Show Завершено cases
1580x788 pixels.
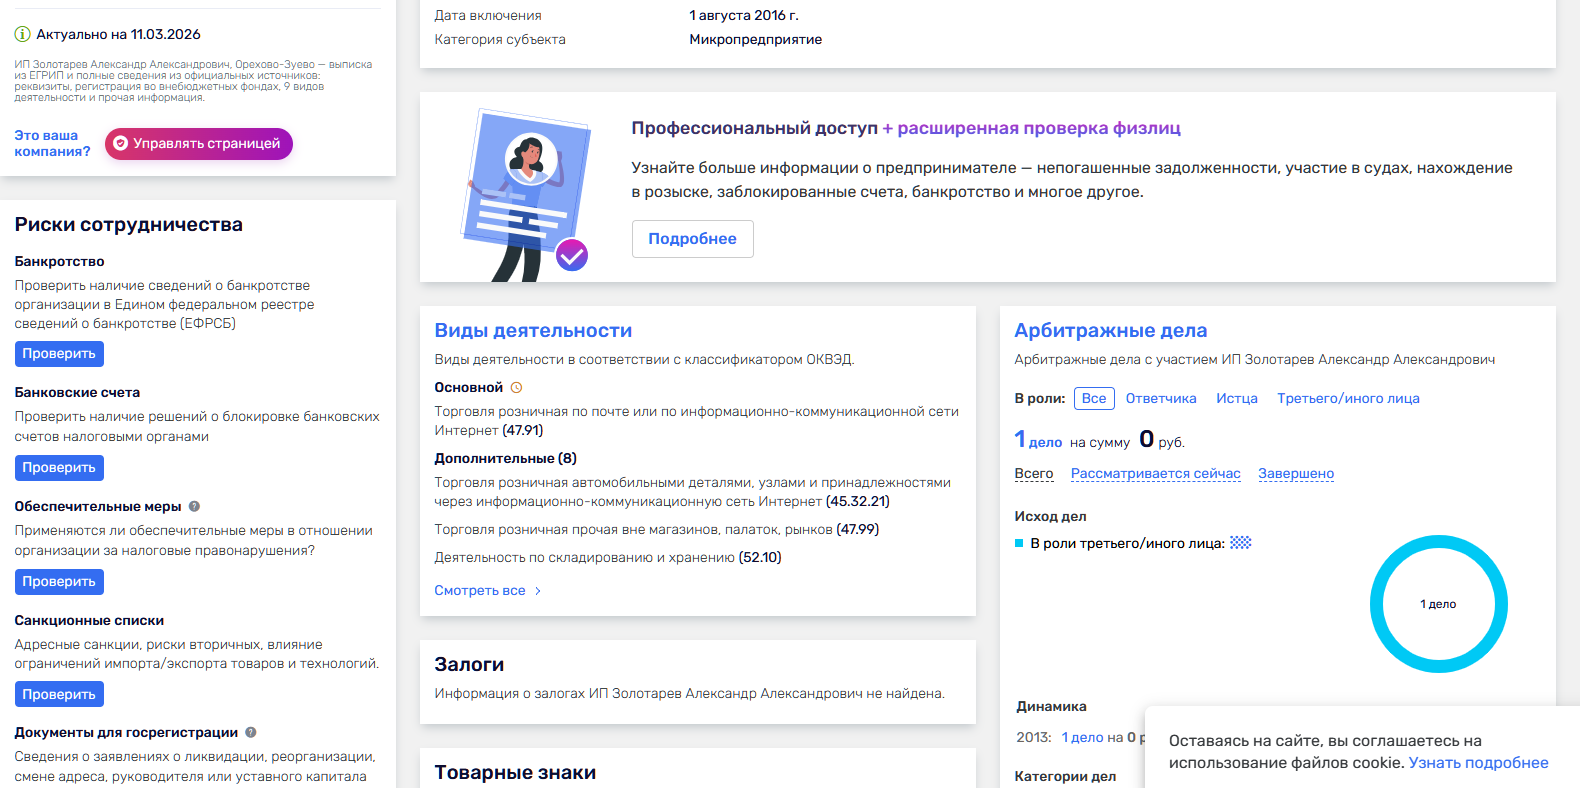pyautogui.click(x=1296, y=474)
